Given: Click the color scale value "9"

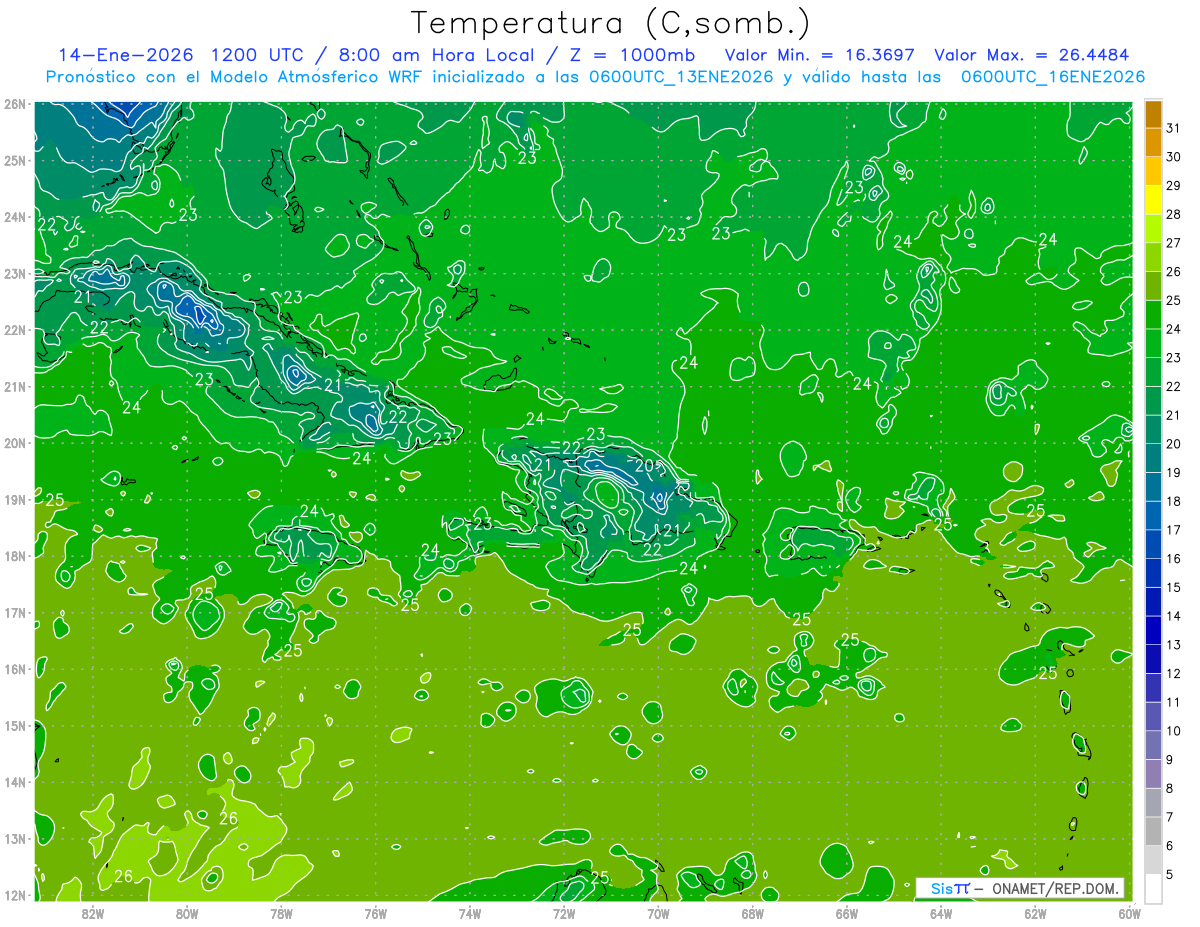Looking at the screenshot, I should 1171,760.
